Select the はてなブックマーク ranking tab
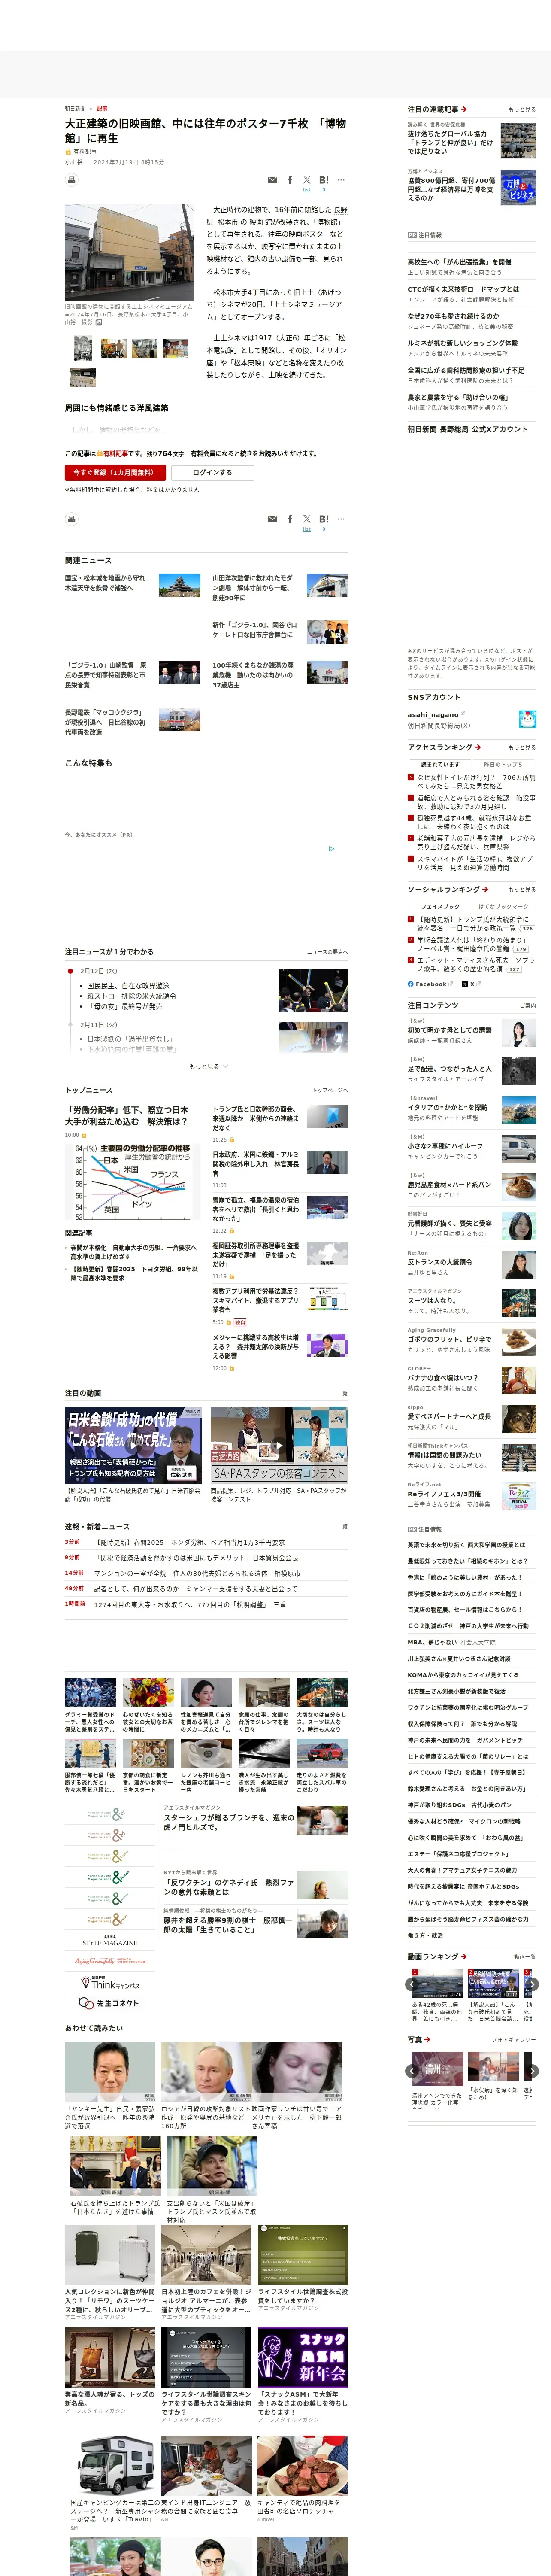551x2576 pixels. pyautogui.click(x=503, y=906)
